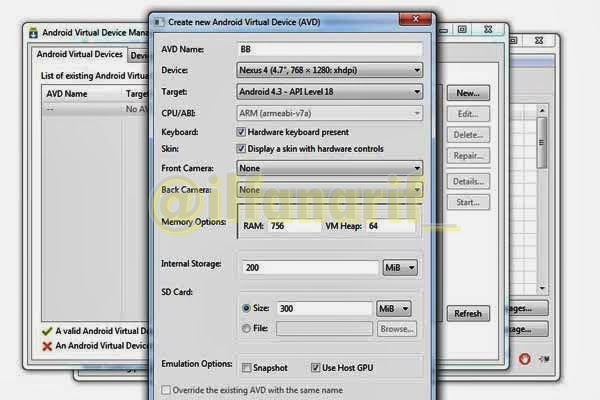600x400 pixels.
Task: Select the SD Card File radio button
Action: coord(246,328)
